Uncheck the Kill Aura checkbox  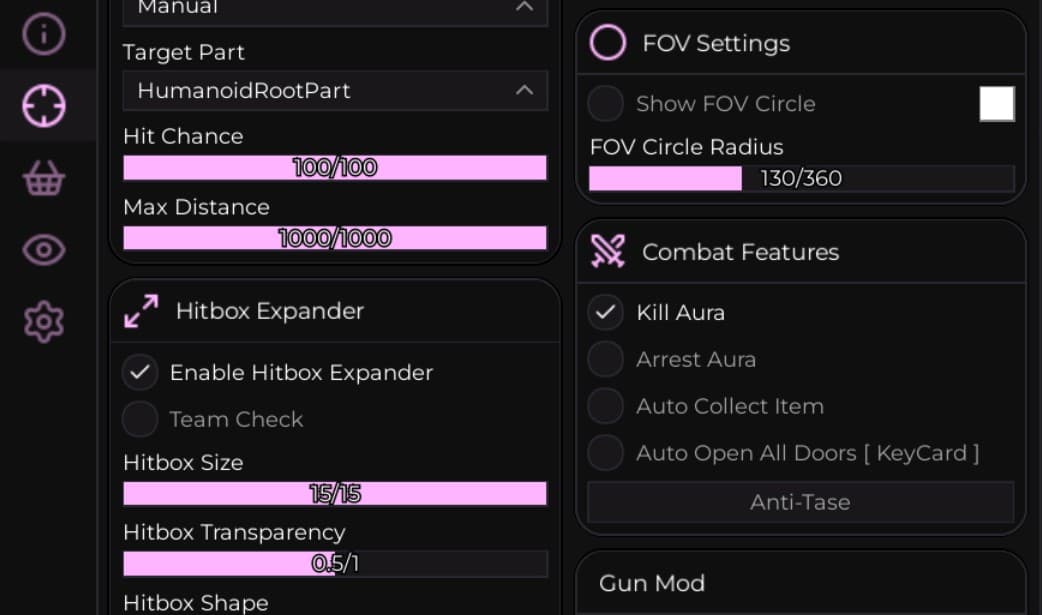pyautogui.click(x=606, y=312)
